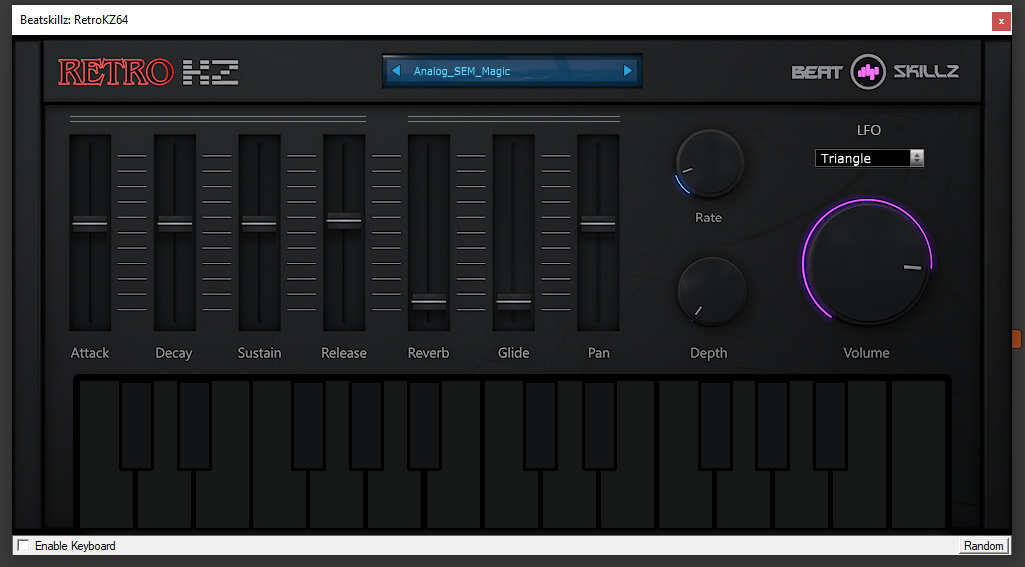The width and height of the screenshot is (1025, 567).
Task: Click the Glide label text
Action: point(514,353)
